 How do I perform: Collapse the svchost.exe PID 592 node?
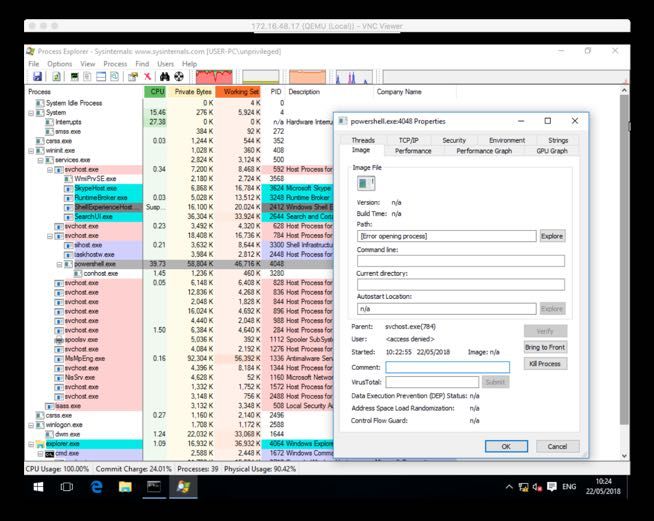click(x=50, y=170)
